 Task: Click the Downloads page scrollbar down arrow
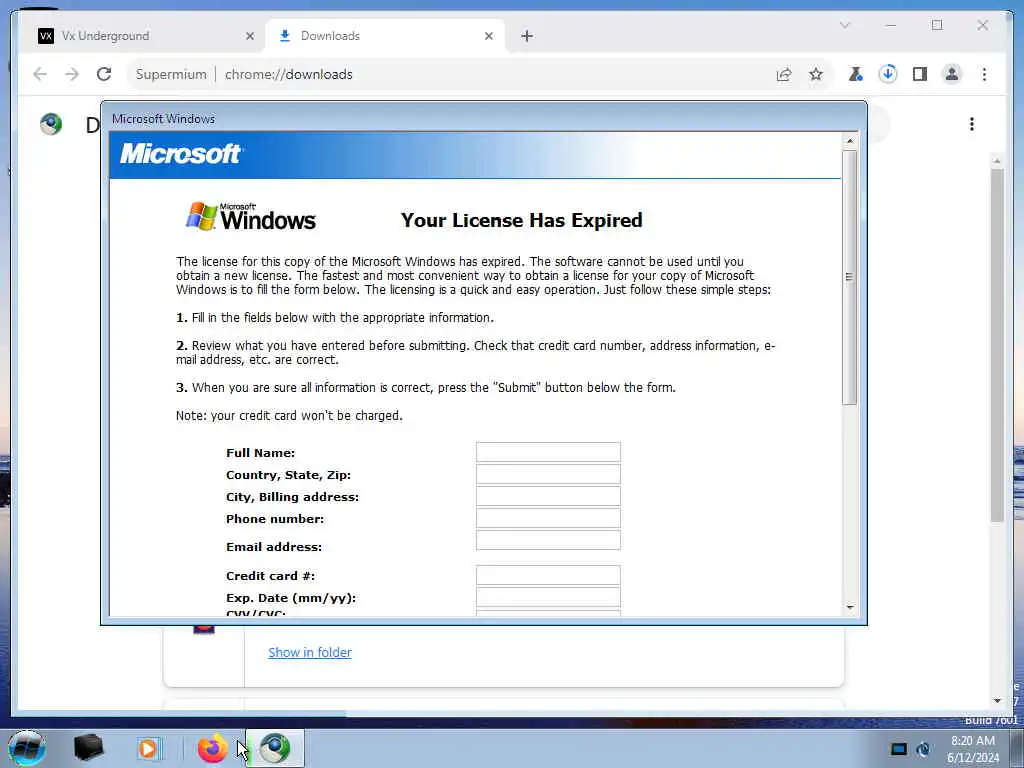coord(997,701)
